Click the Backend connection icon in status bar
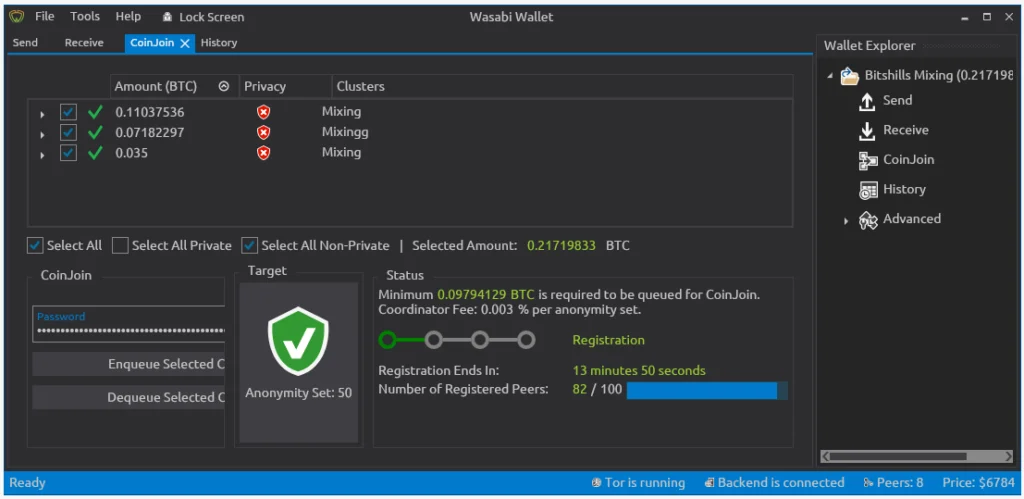 [x=709, y=483]
